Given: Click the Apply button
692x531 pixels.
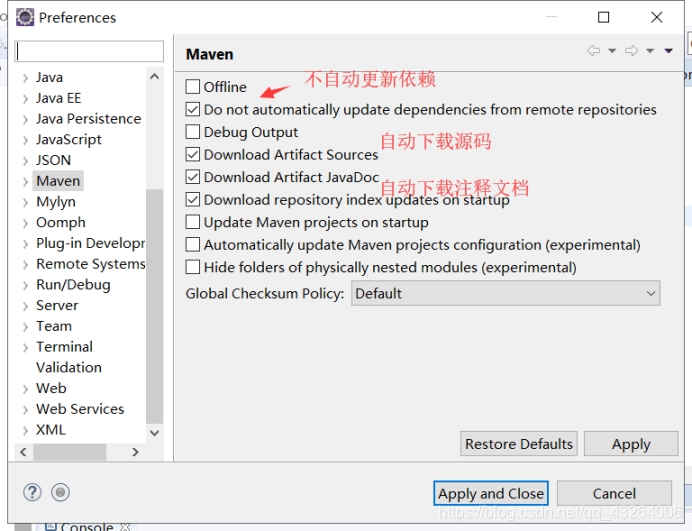Looking at the screenshot, I should tap(631, 444).
